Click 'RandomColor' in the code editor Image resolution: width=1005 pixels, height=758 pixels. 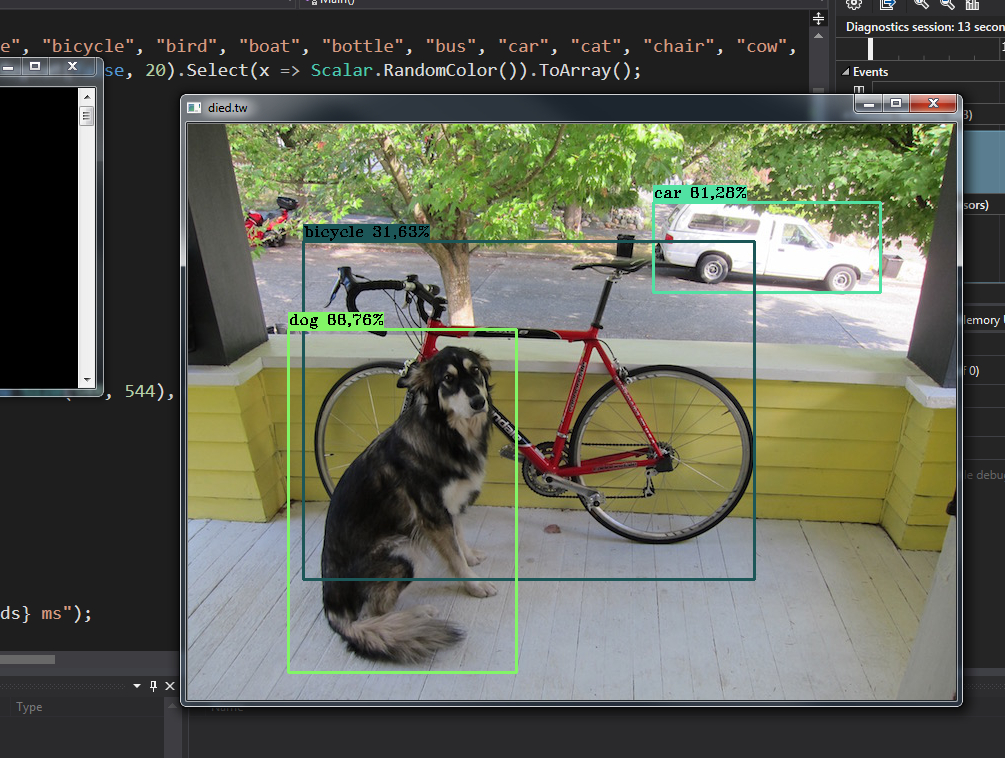(x=440, y=70)
